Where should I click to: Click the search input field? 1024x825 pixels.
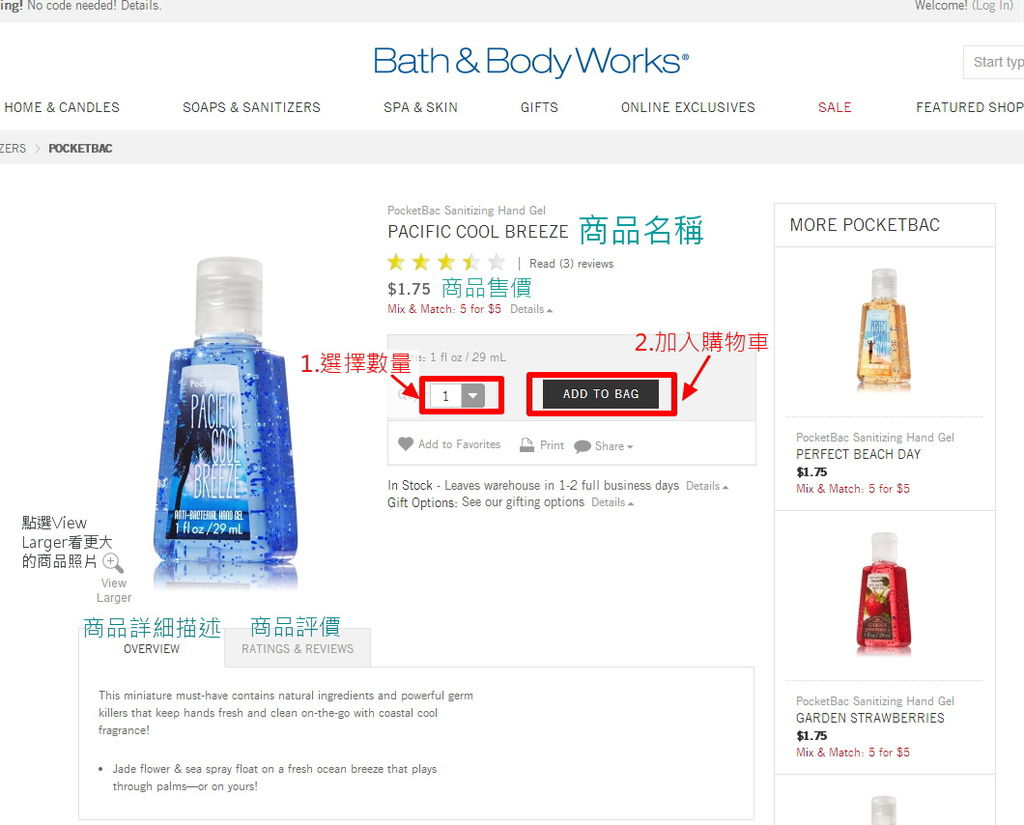[993, 62]
